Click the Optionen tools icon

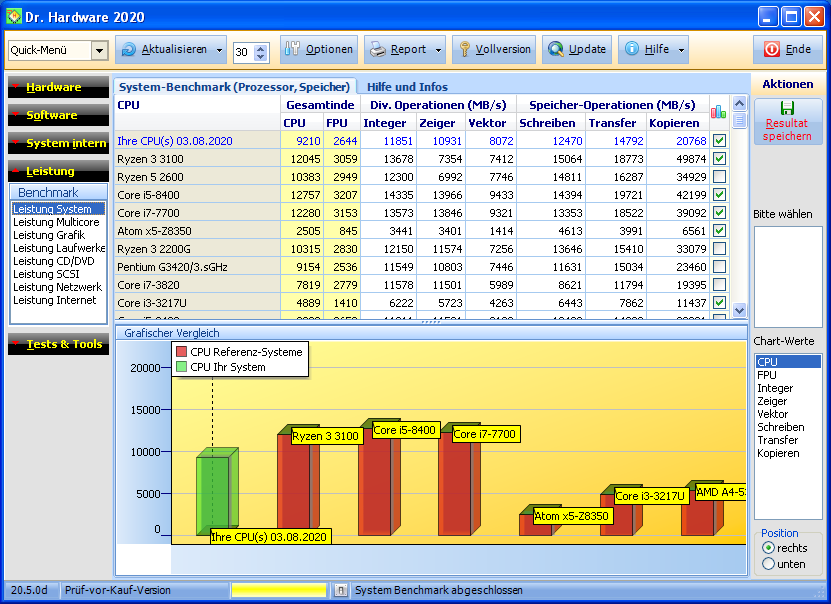pos(292,49)
